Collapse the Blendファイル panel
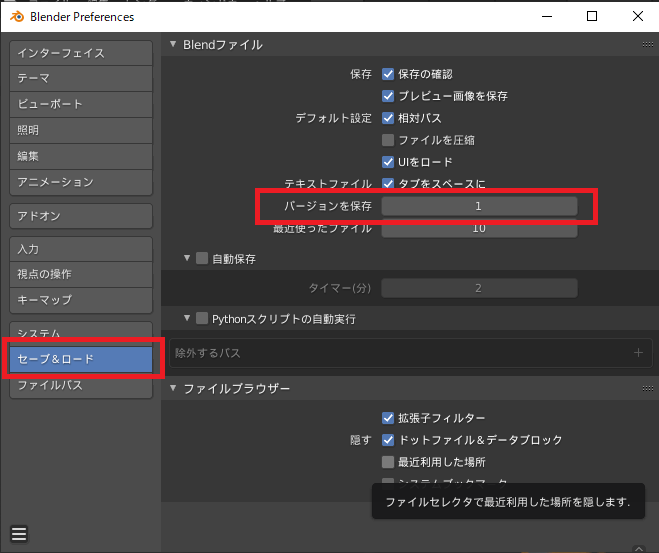Viewport: 659px width, 553px height. pyautogui.click(x=173, y=44)
